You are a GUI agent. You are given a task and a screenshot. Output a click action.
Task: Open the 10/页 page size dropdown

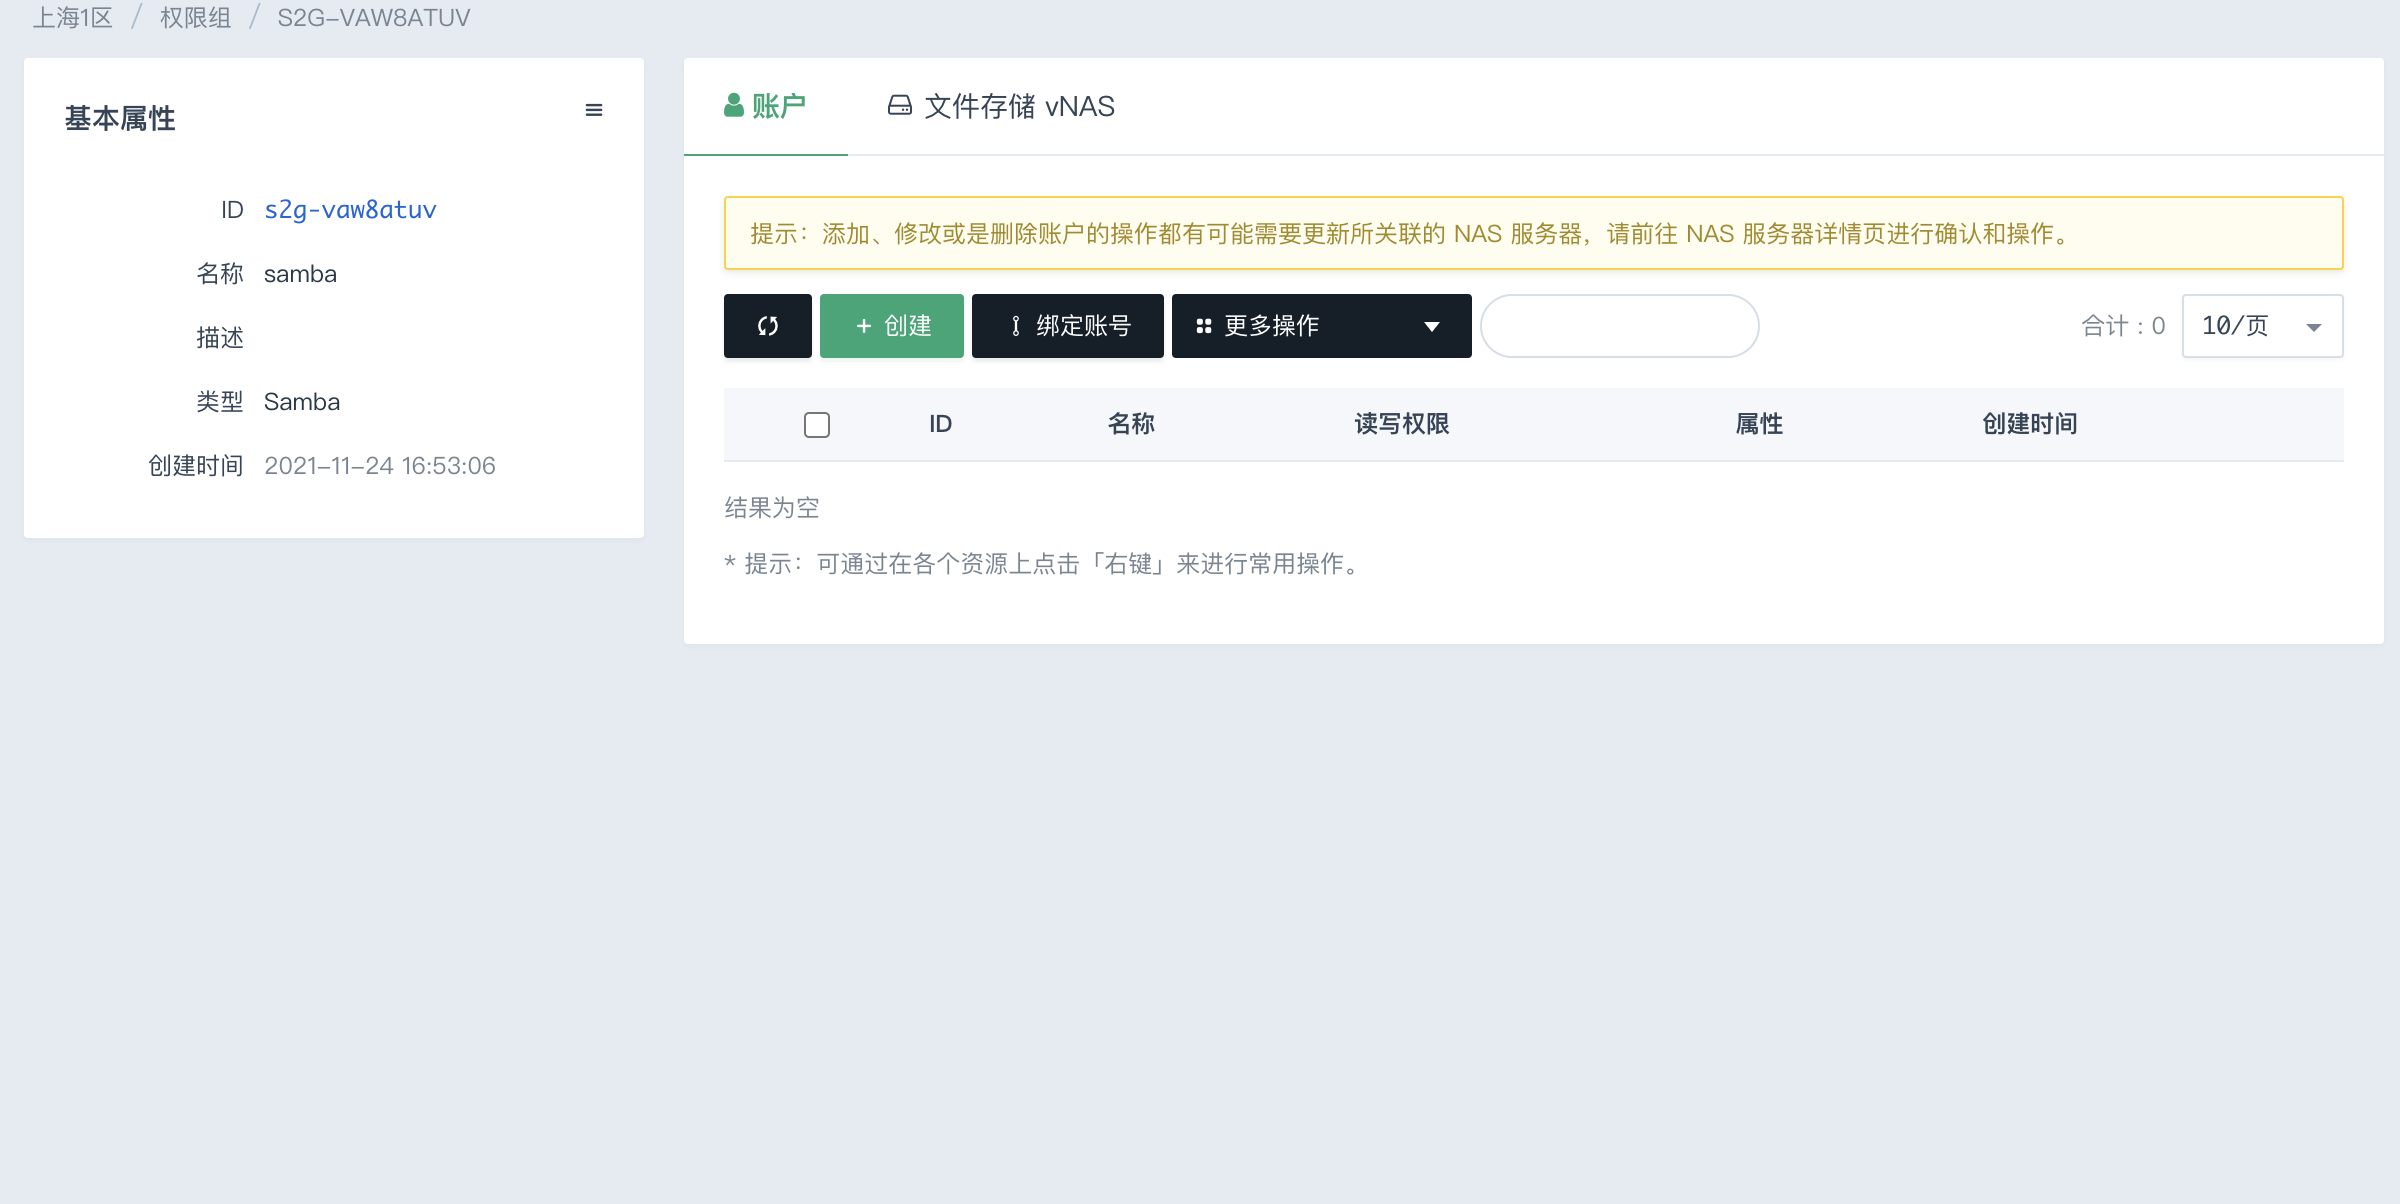tap(2262, 326)
